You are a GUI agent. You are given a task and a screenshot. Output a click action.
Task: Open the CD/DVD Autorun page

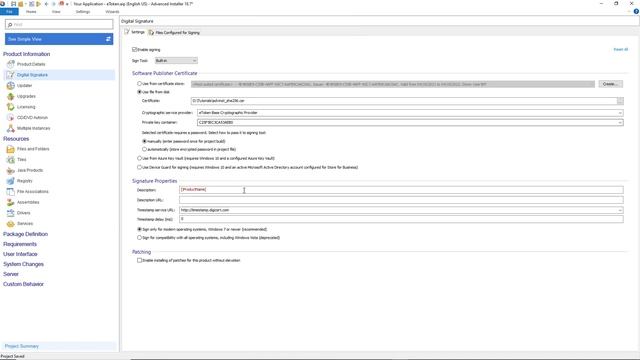pos(32,118)
